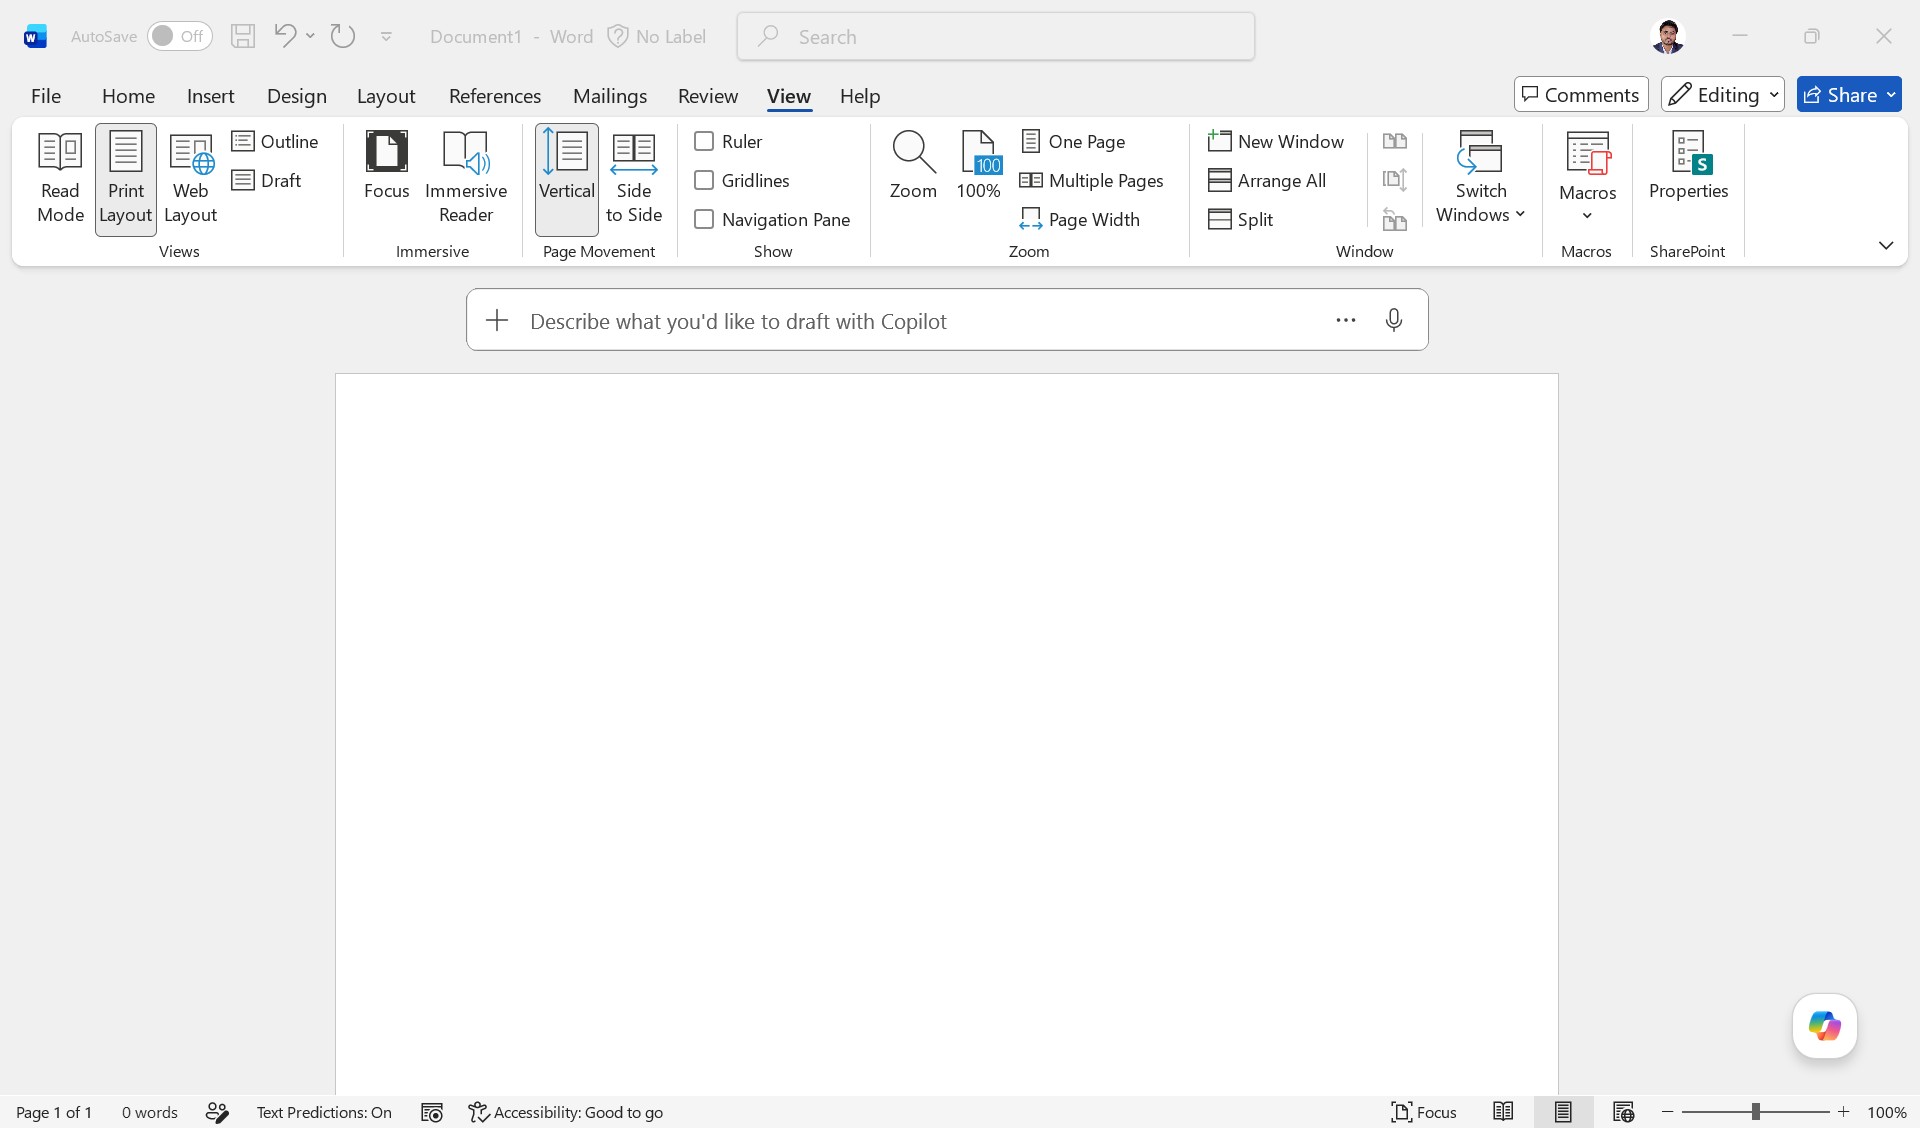The height and width of the screenshot is (1128, 1920).
Task: Switch to Draft view
Action: (267, 180)
